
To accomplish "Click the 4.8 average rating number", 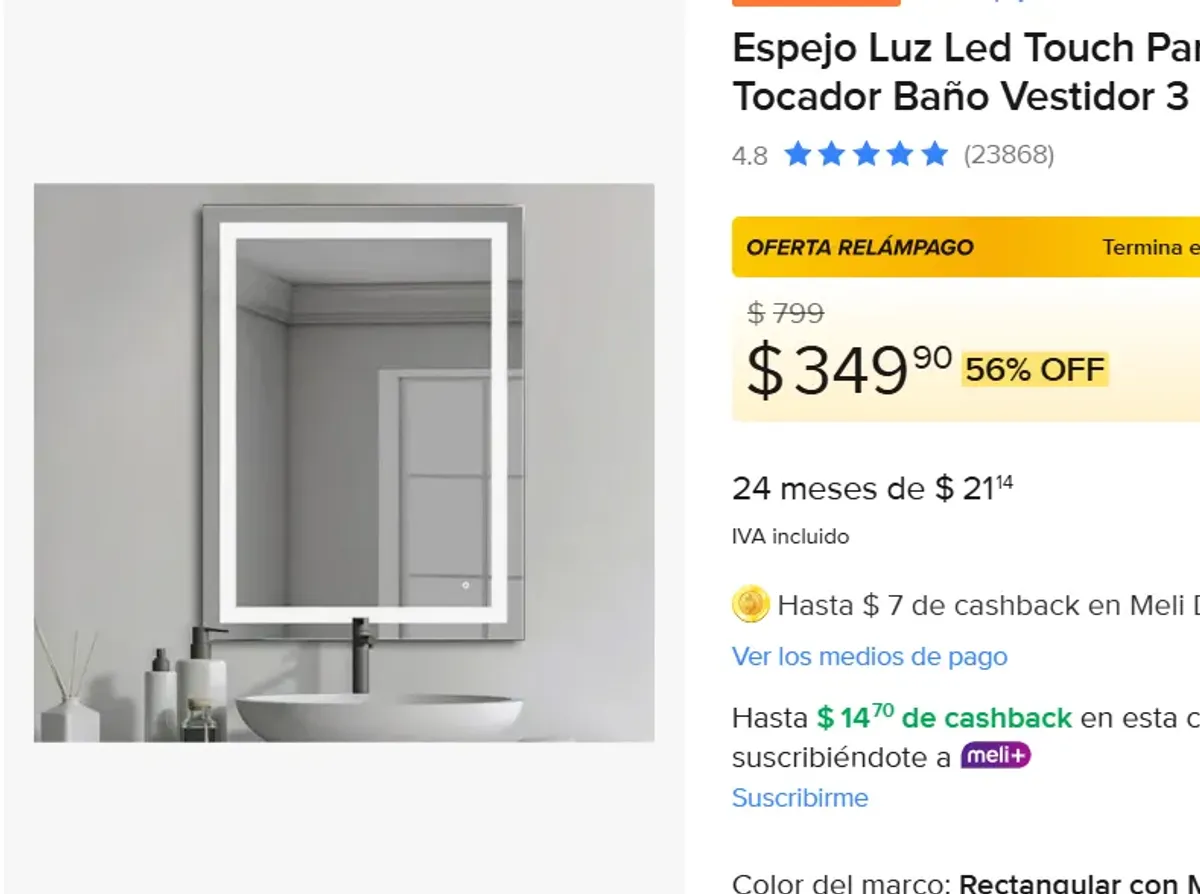I will 749,155.
